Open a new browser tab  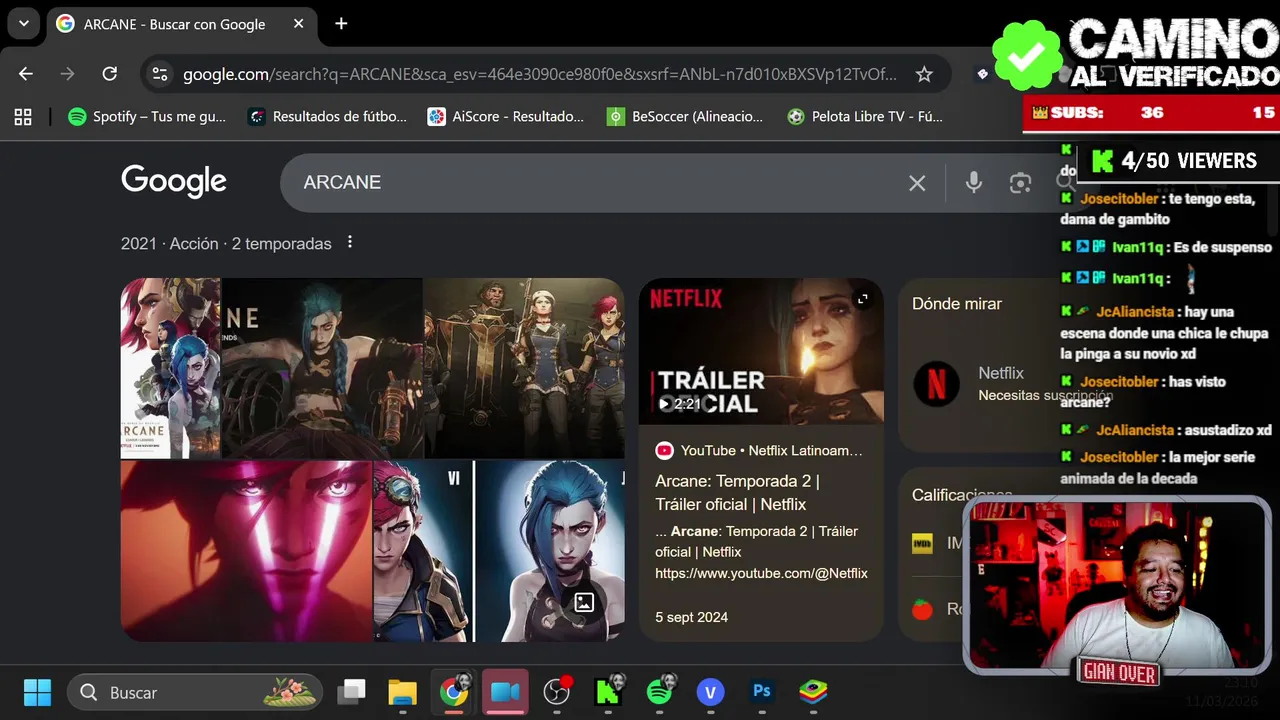tap(341, 23)
